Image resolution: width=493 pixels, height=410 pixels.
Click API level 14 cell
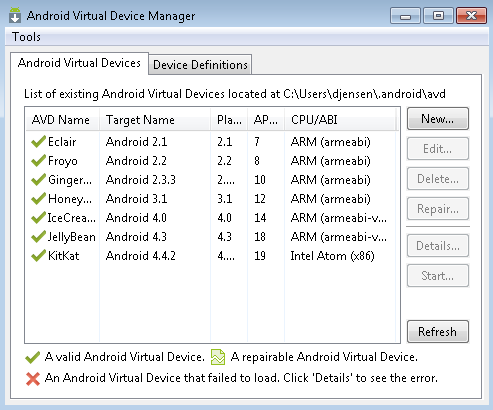pos(260,218)
